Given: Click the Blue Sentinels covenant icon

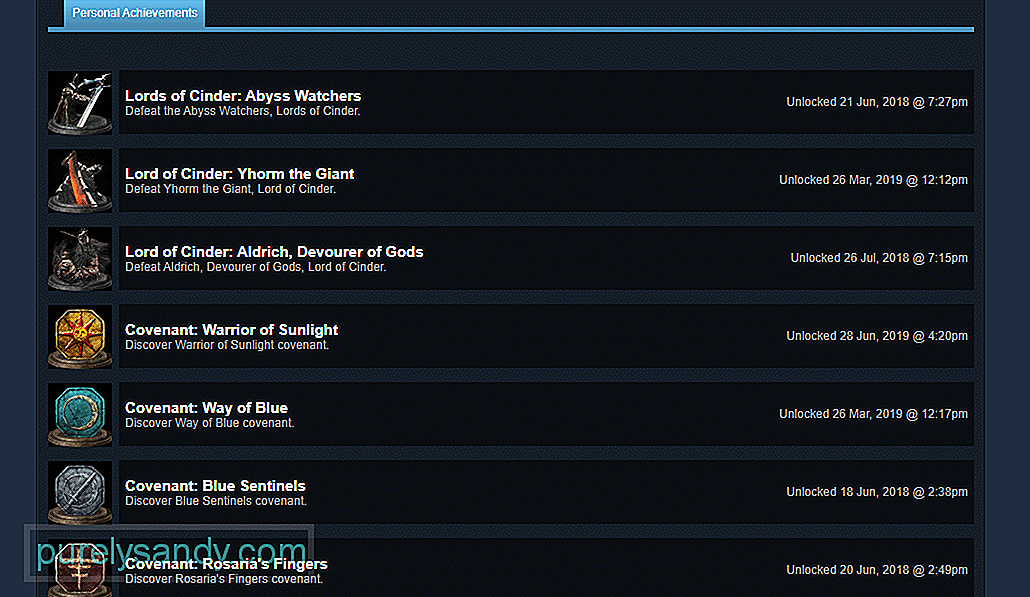Looking at the screenshot, I should [x=80, y=492].
